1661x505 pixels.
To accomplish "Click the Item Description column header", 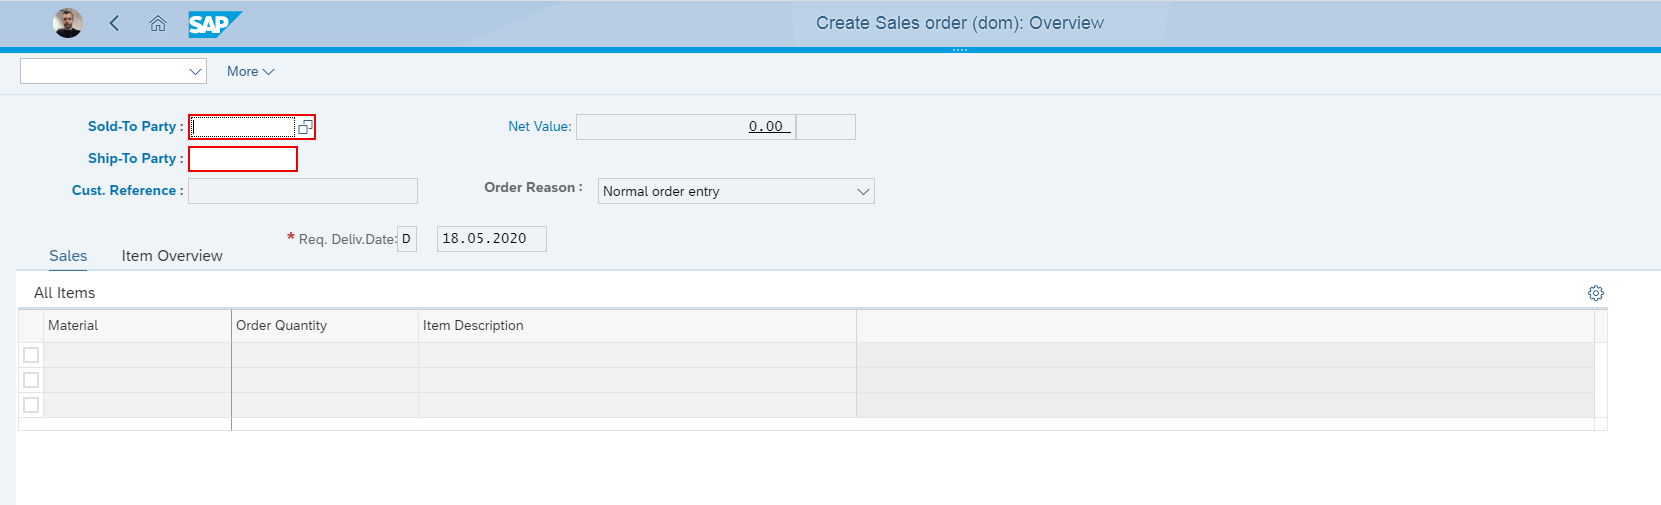I will pos(473,325).
